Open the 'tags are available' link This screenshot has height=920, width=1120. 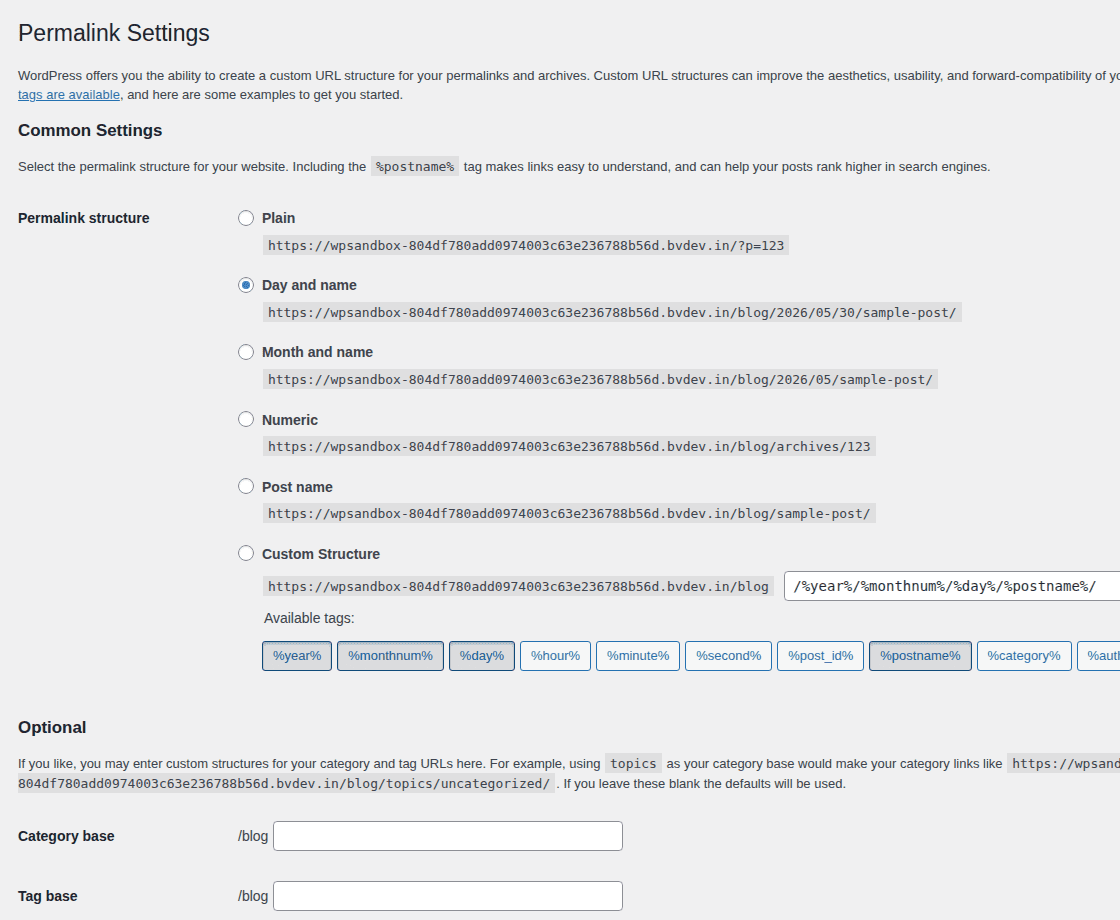point(69,95)
